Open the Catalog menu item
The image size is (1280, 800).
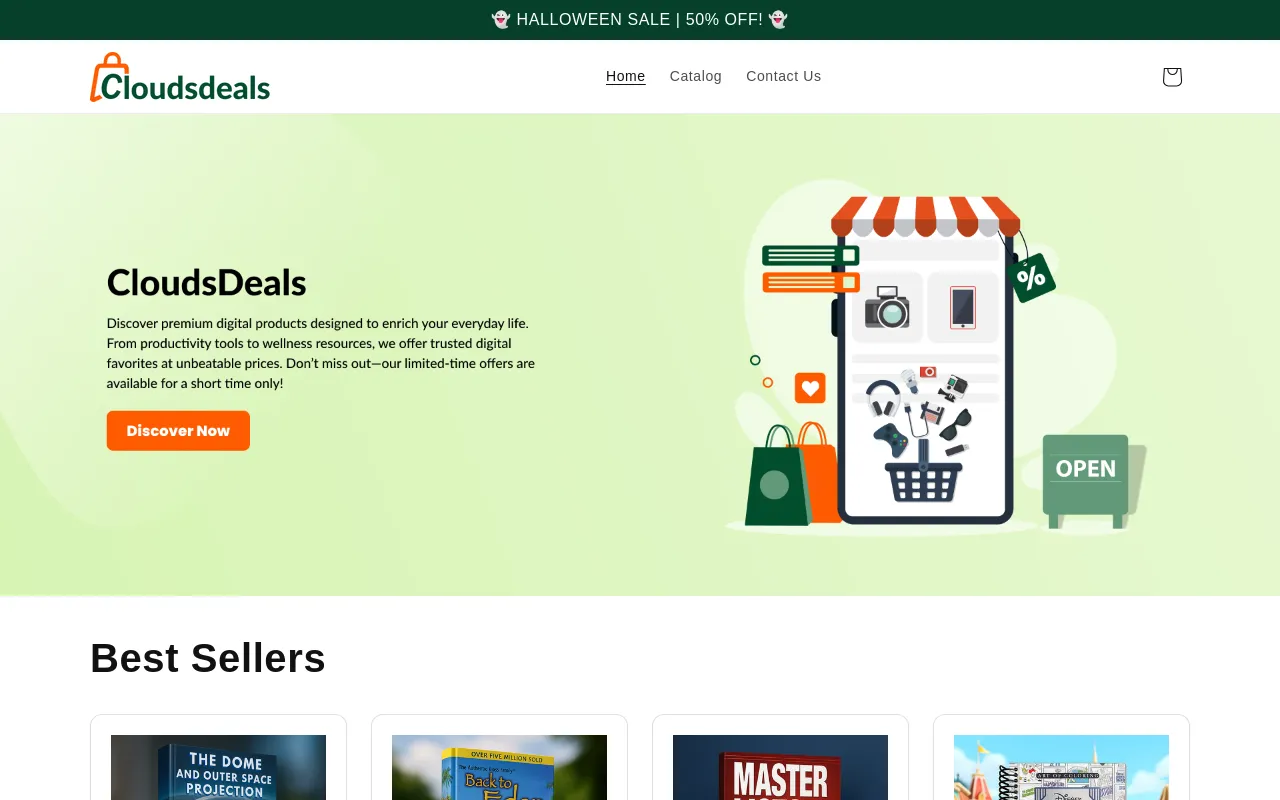(696, 76)
